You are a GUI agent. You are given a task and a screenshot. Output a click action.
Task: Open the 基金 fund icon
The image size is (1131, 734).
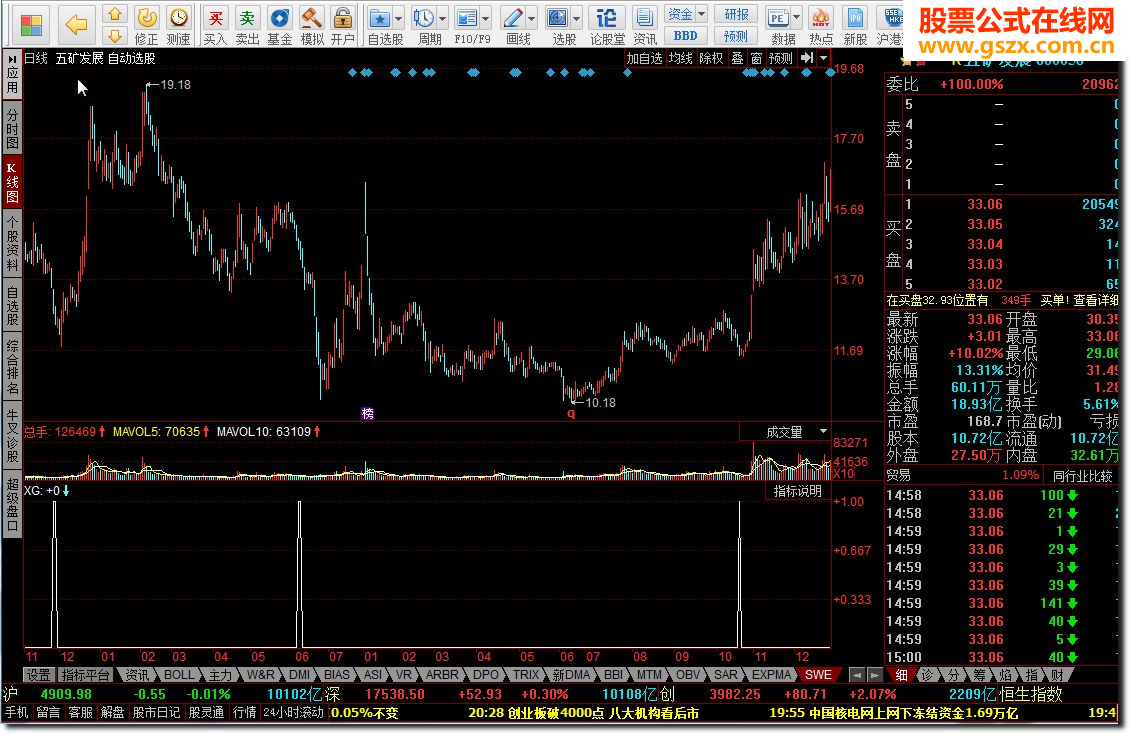[280, 17]
